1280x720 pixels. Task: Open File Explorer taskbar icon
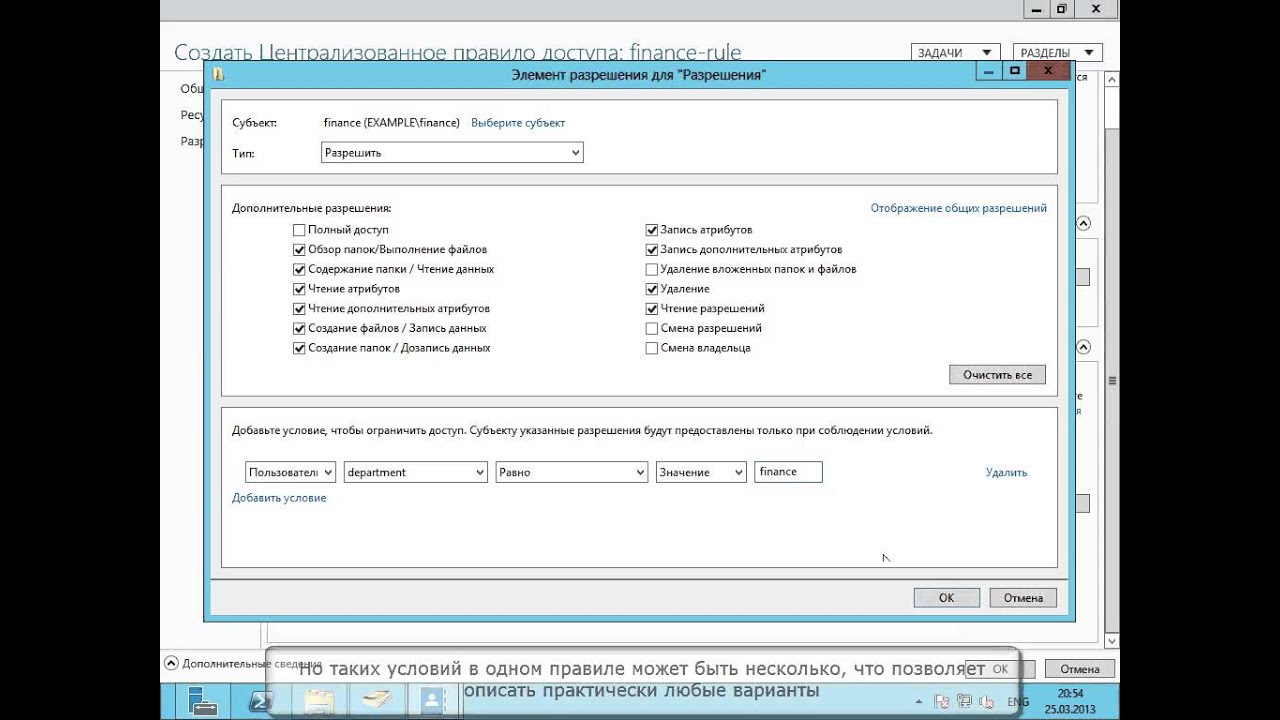click(x=319, y=701)
